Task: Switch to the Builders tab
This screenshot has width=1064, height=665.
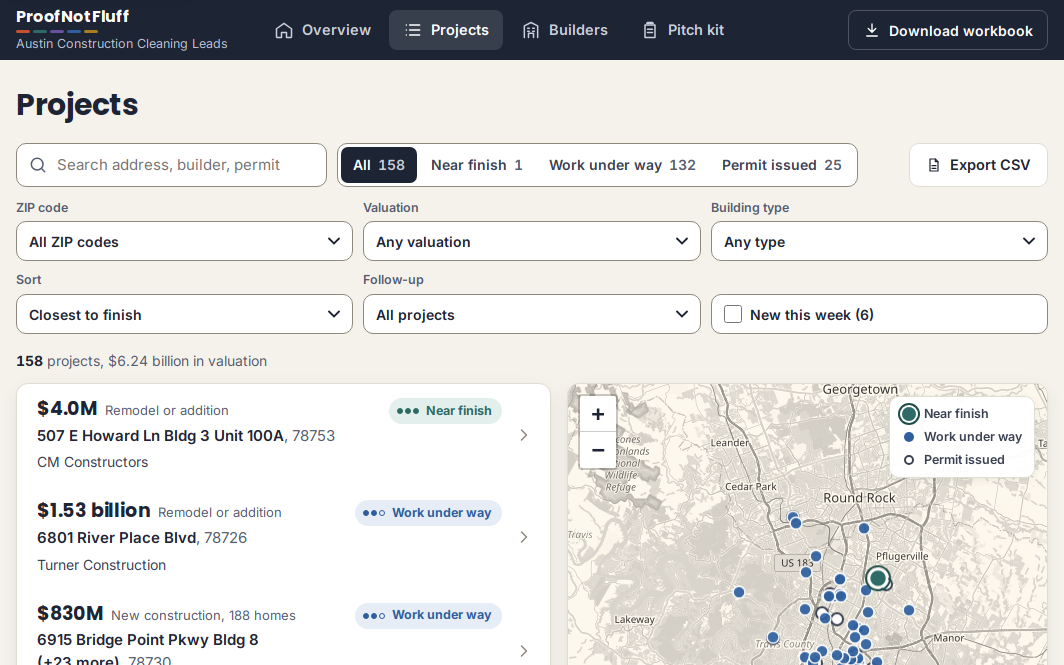Action: 565,30
